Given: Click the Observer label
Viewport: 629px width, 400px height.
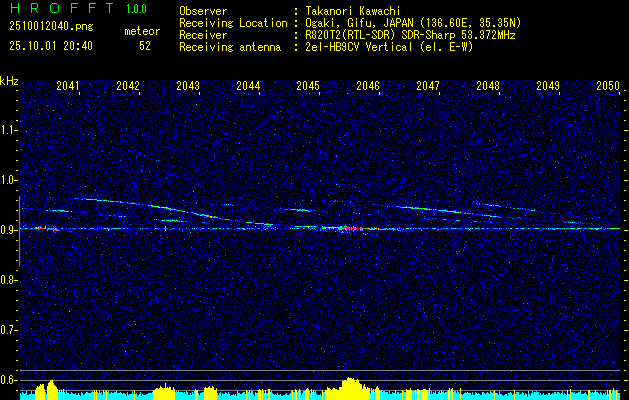Looking at the screenshot, I should (x=203, y=11).
